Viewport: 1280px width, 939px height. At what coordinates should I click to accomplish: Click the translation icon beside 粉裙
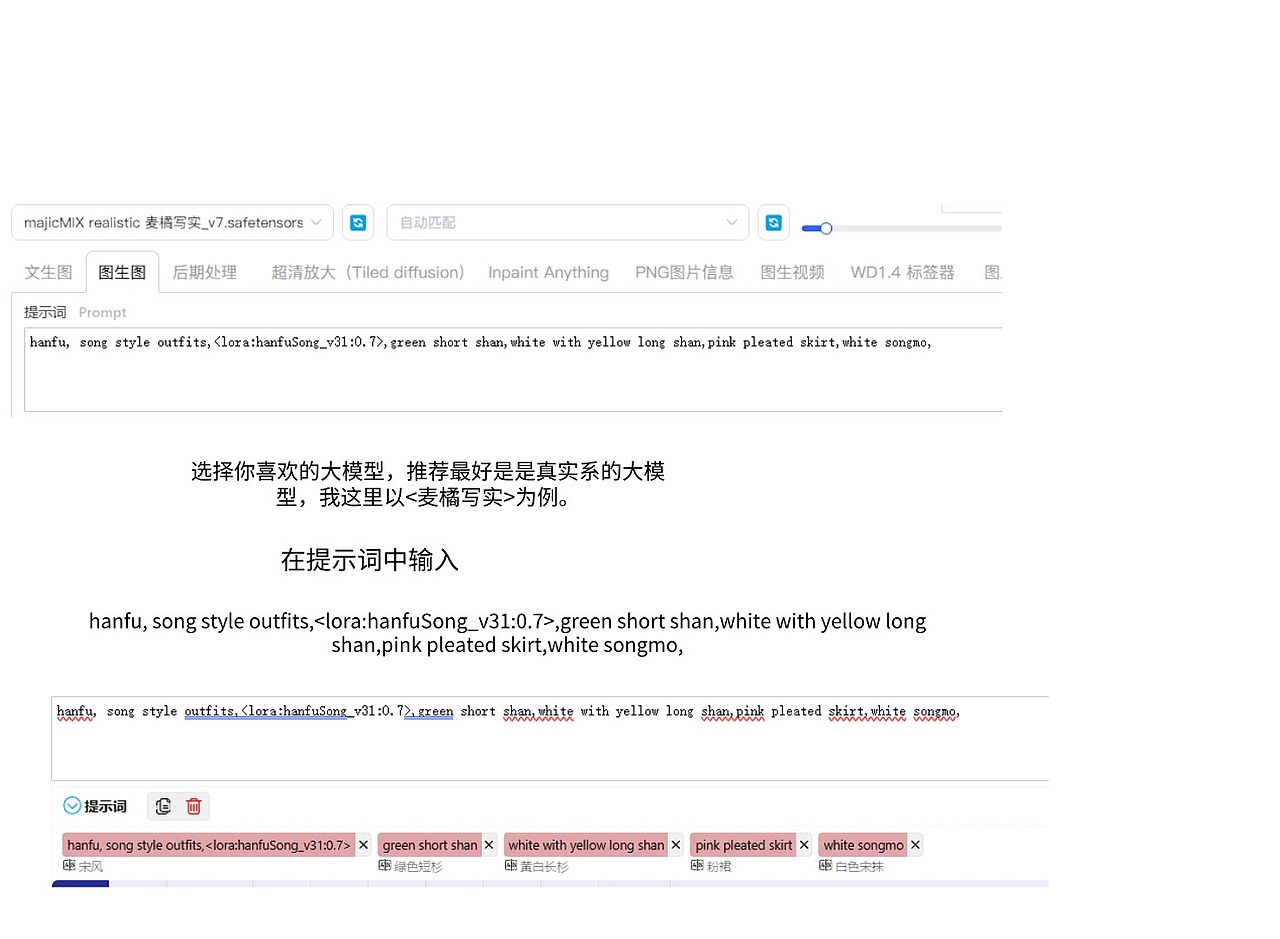[x=697, y=866]
